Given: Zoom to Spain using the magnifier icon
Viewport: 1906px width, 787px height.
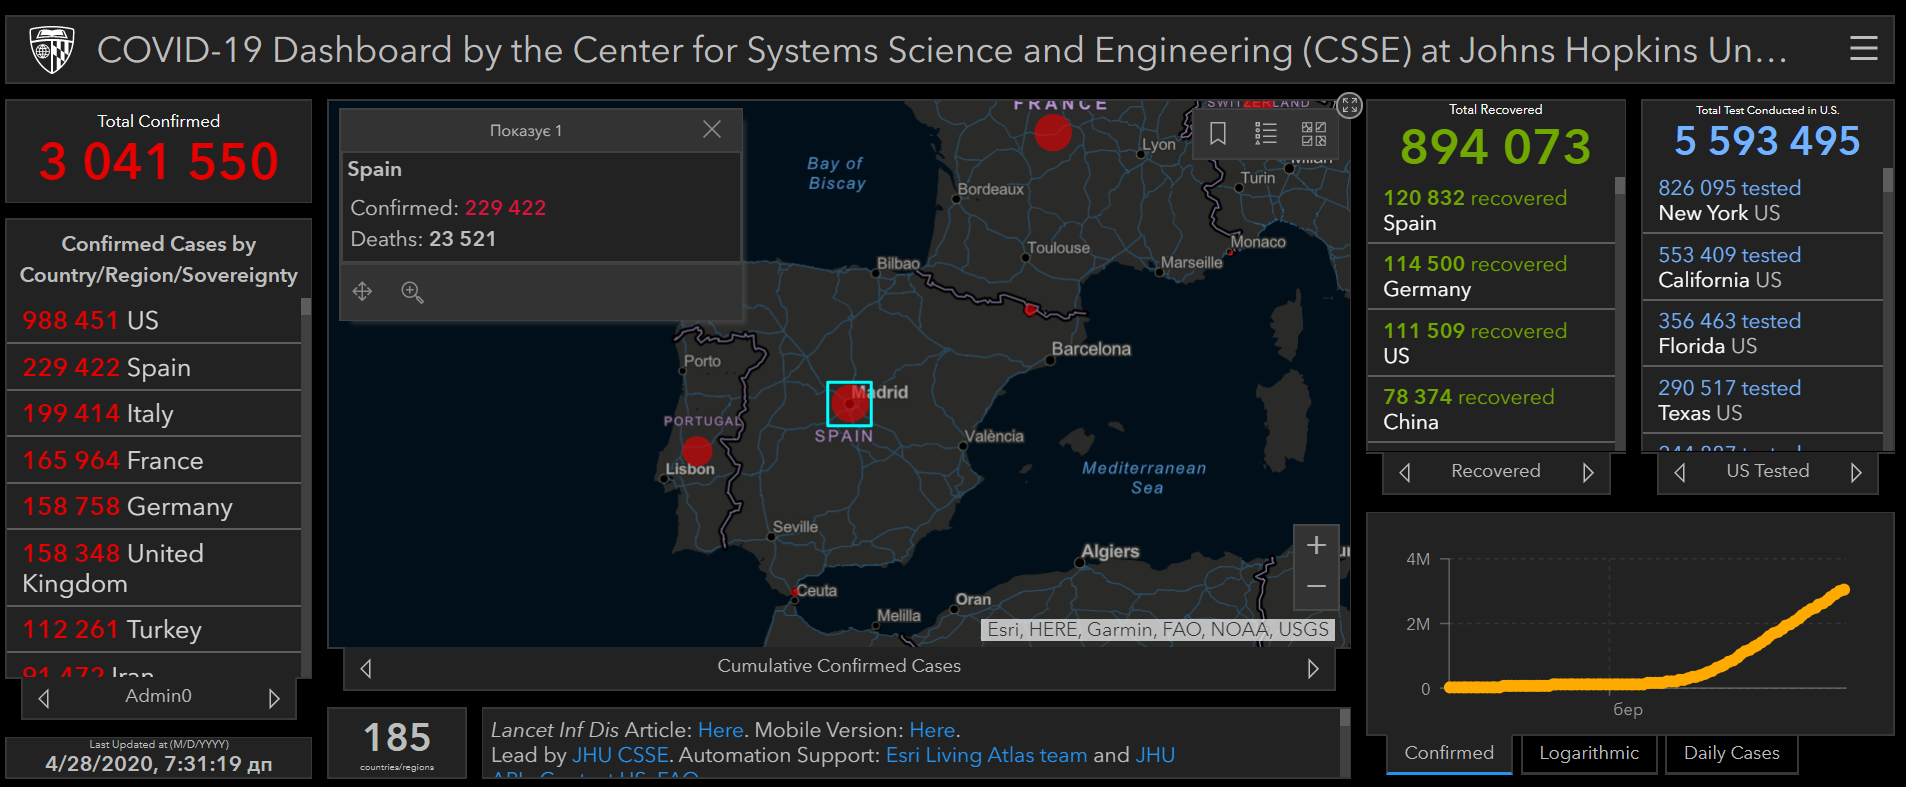Looking at the screenshot, I should click(x=412, y=291).
